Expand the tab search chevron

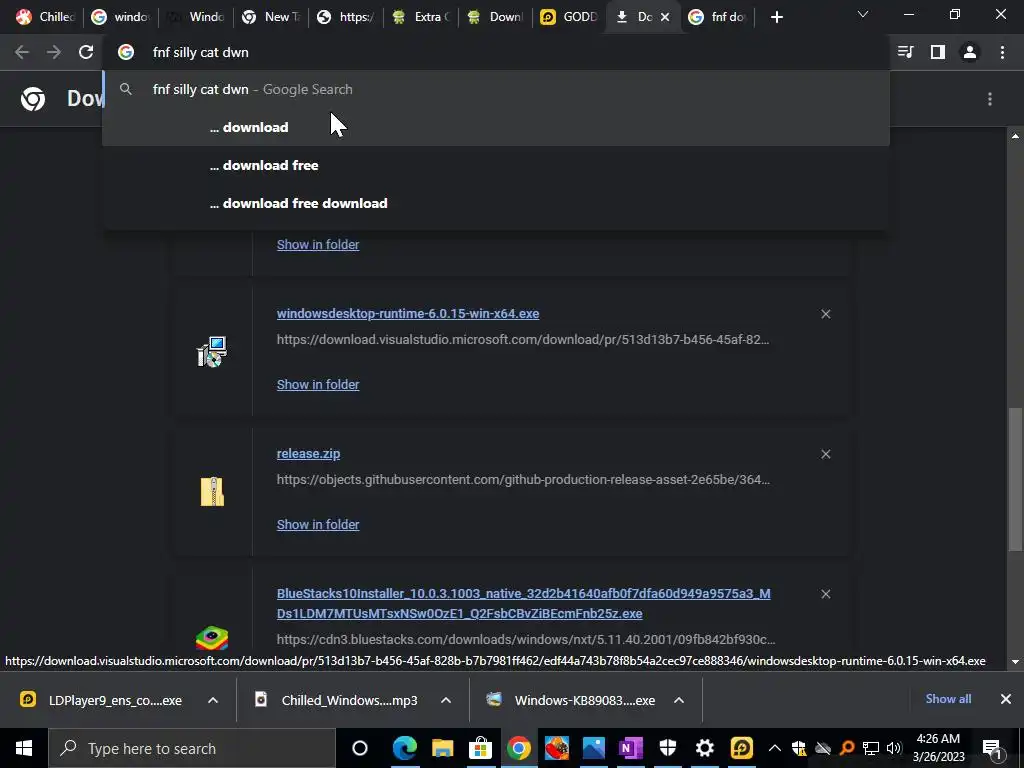863,14
